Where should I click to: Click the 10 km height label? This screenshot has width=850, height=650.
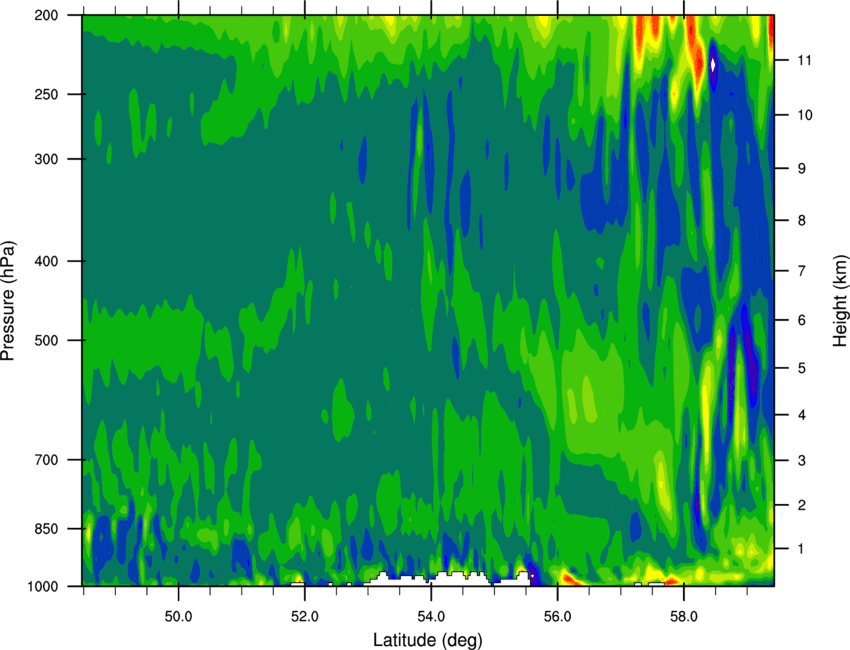point(805,115)
